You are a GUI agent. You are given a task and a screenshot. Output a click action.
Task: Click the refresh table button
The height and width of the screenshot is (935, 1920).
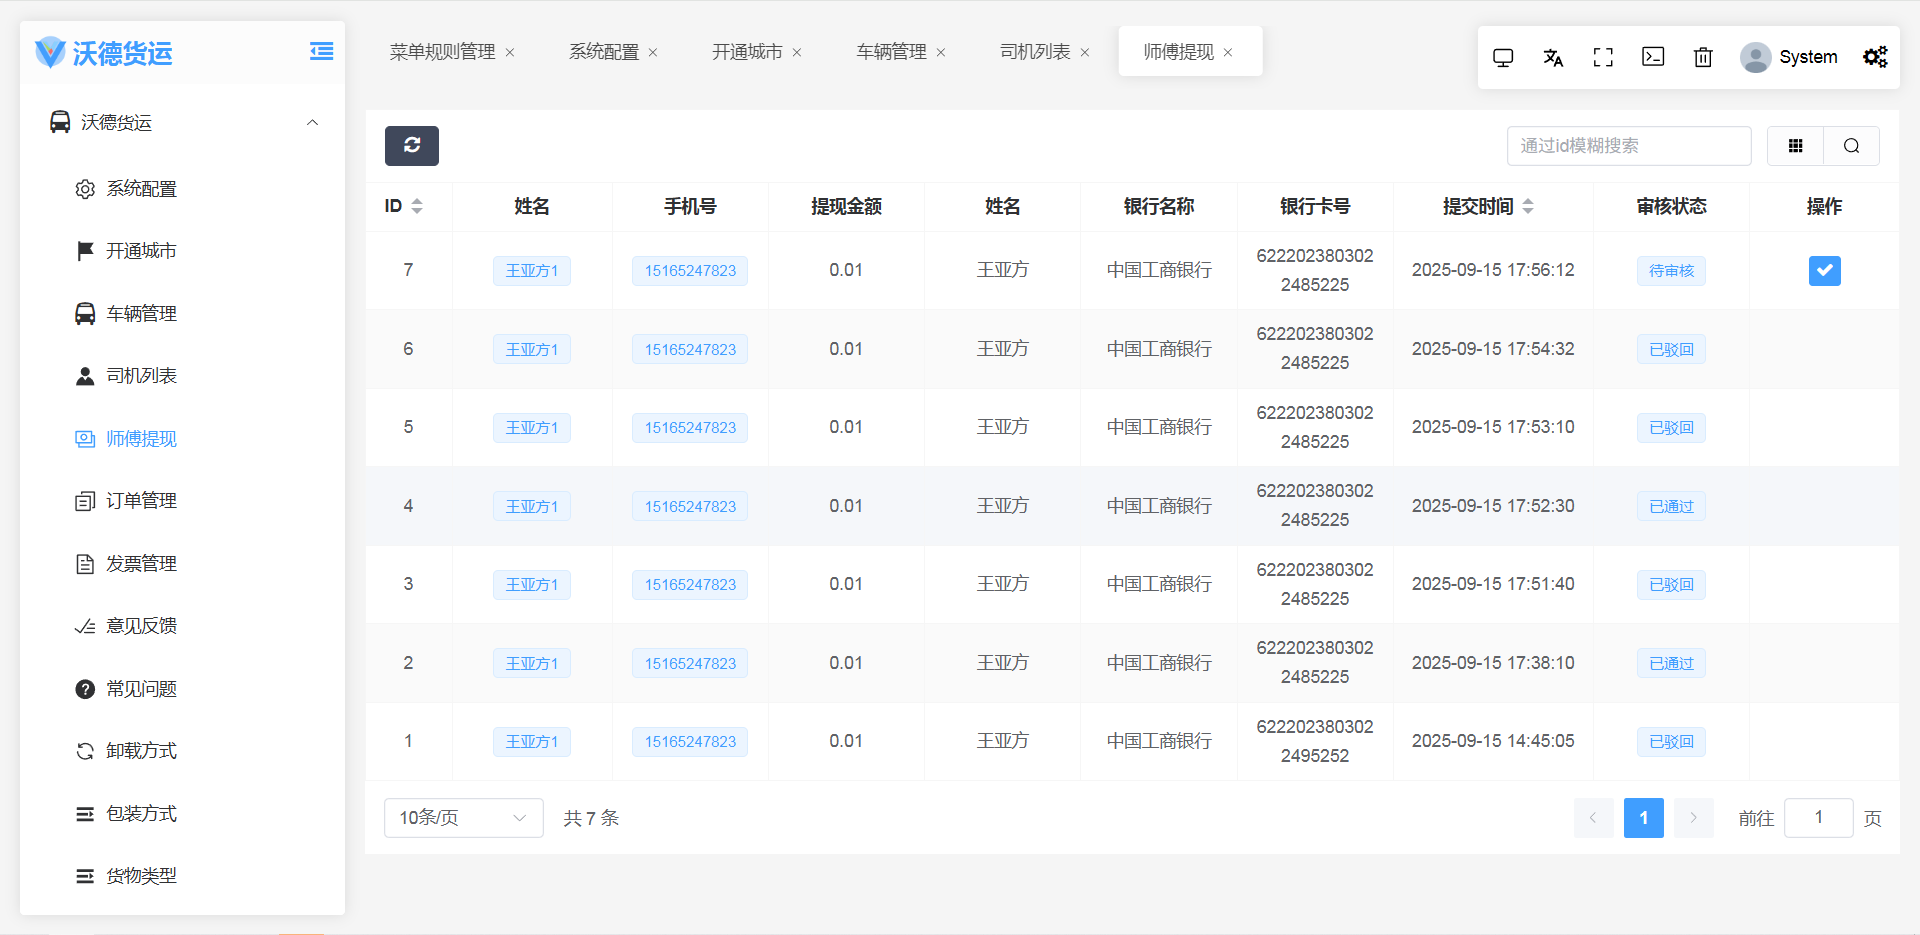pos(411,146)
